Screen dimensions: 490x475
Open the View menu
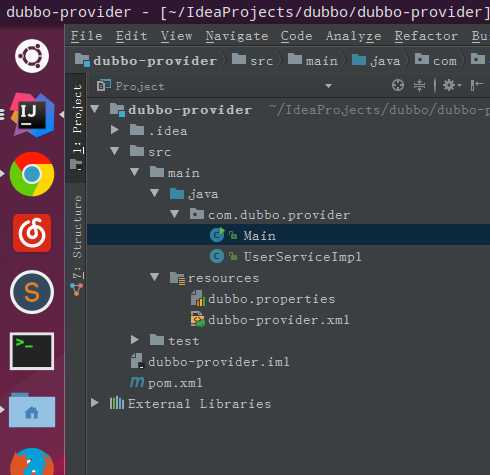[176, 36]
